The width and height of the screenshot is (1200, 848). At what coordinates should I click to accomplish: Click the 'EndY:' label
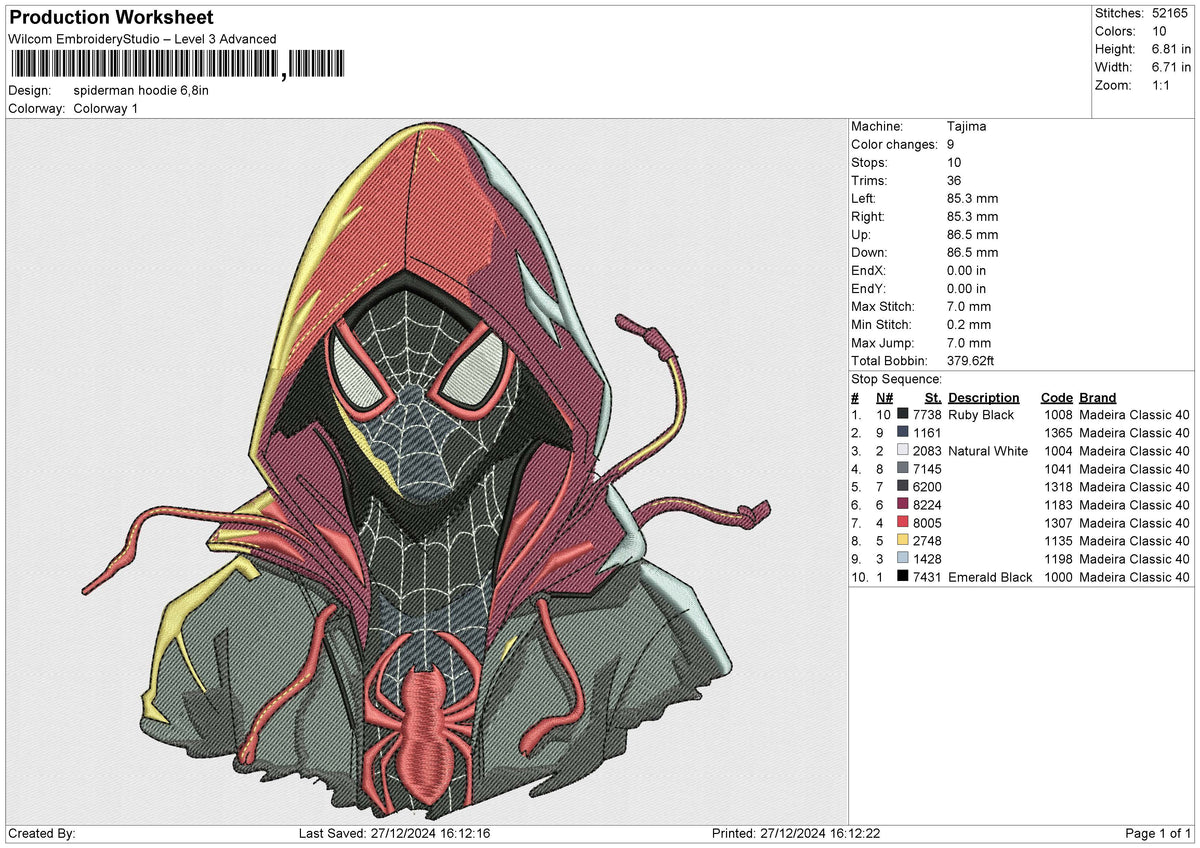(869, 289)
